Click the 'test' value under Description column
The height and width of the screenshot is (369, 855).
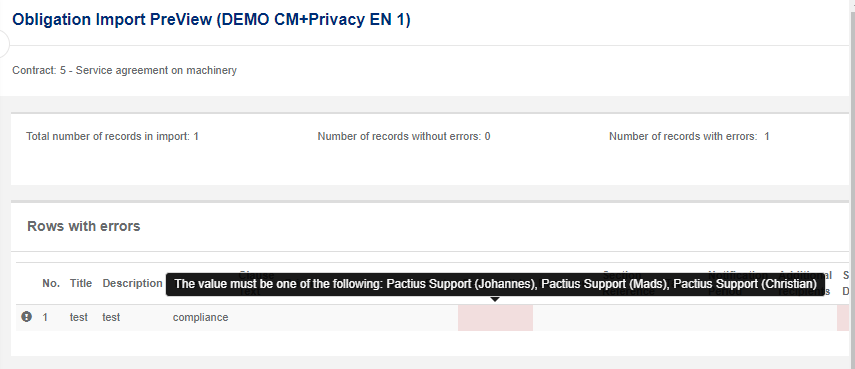[x=111, y=317]
